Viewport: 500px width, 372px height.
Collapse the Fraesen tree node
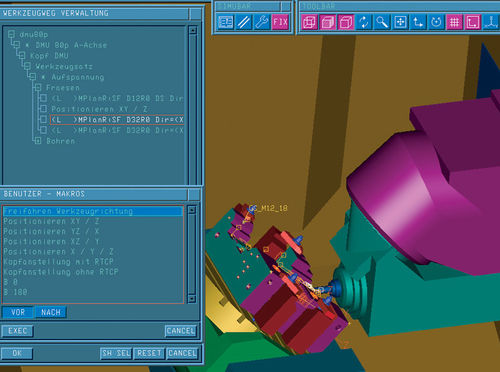(38, 88)
